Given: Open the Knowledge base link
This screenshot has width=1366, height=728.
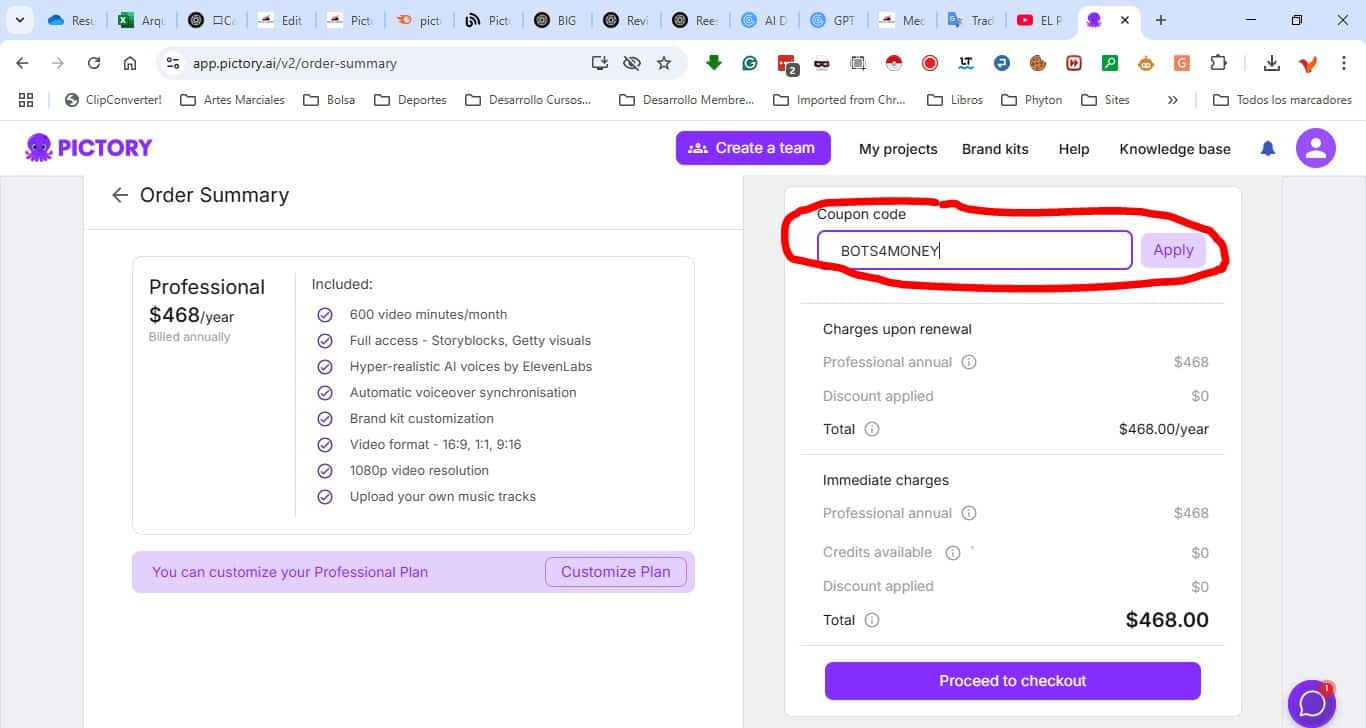Looking at the screenshot, I should point(1174,149).
